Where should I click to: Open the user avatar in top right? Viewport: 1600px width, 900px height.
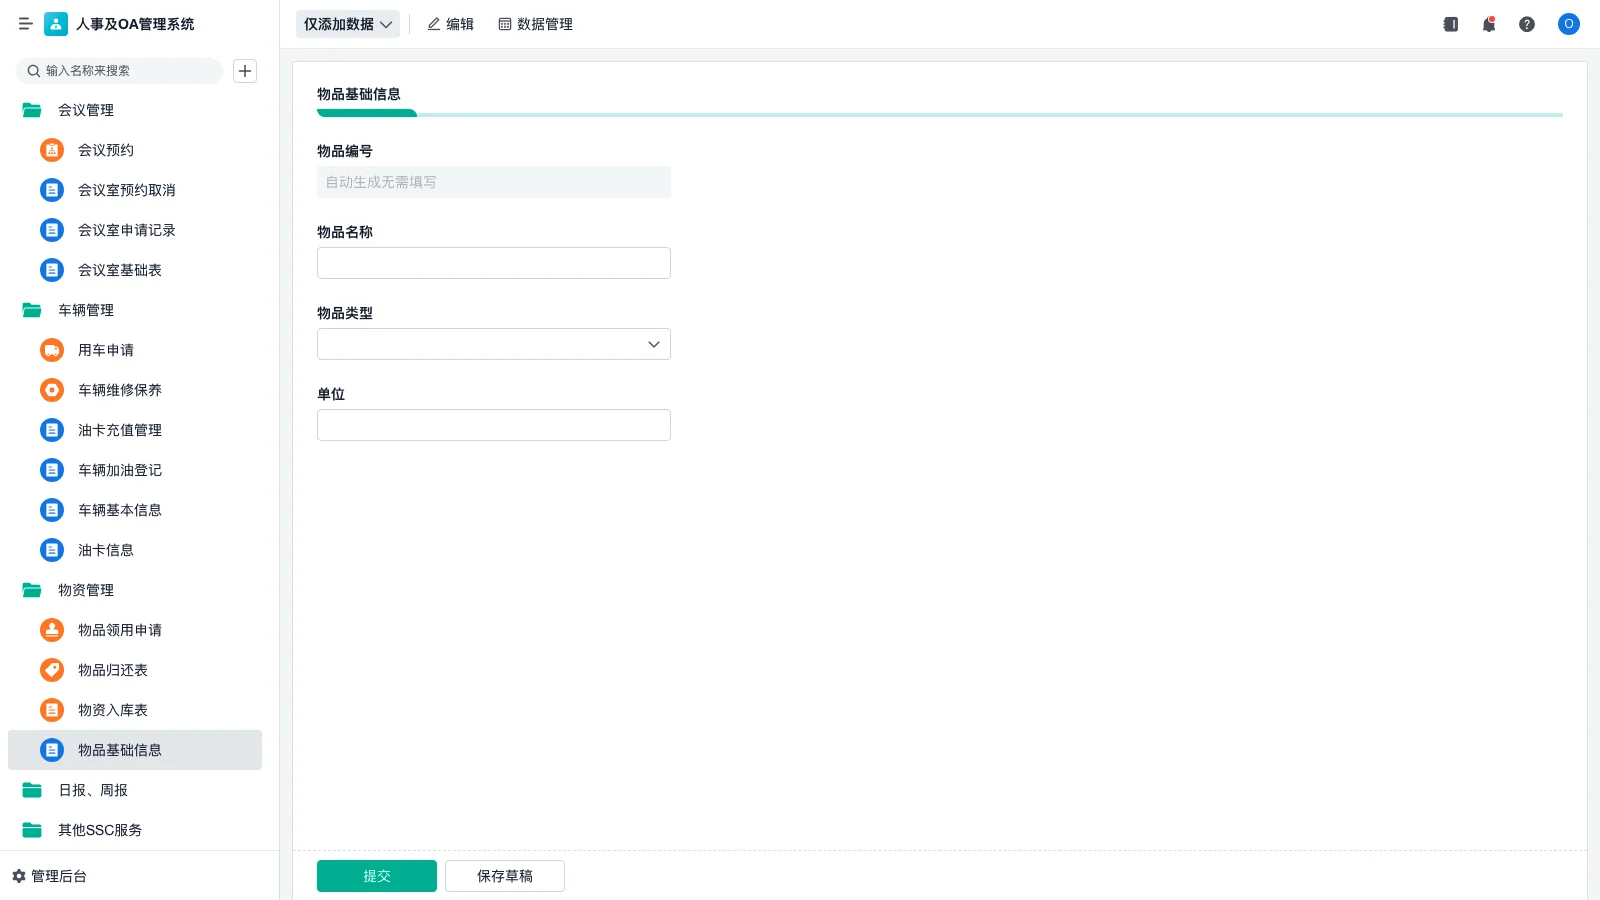tap(1568, 24)
